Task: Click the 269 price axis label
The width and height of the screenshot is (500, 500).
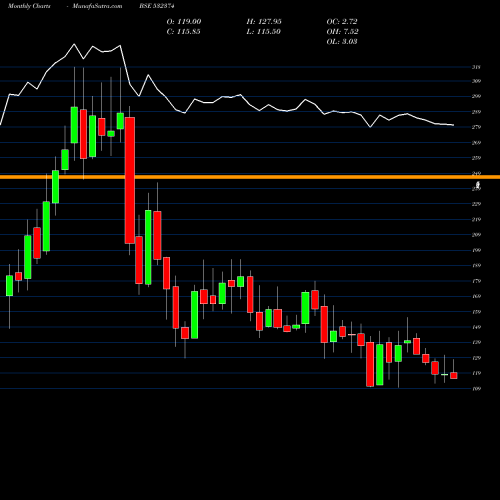Action: [476, 143]
